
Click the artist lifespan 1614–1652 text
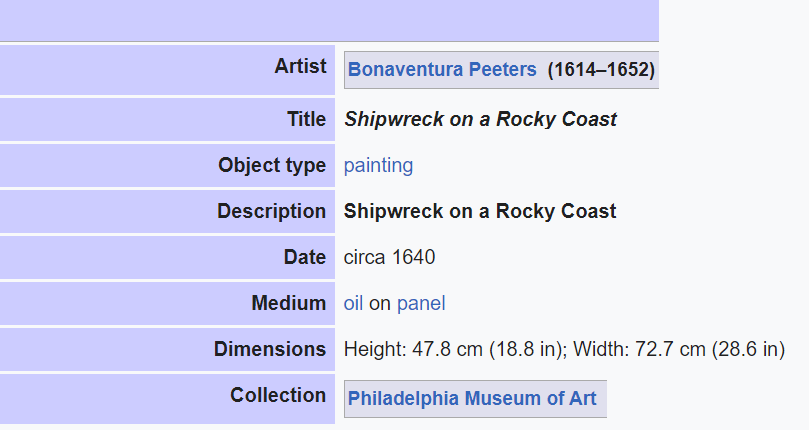(601, 70)
